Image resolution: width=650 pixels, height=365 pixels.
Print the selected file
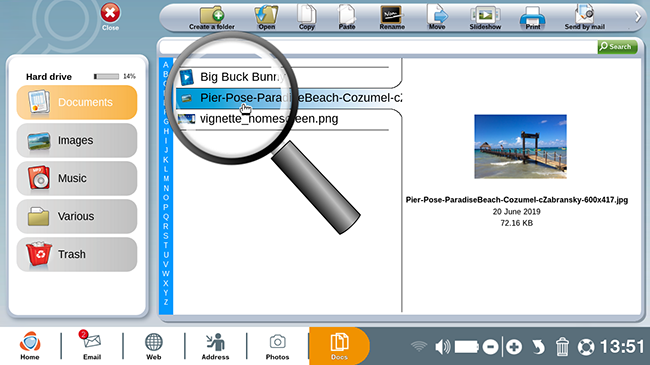533,18
